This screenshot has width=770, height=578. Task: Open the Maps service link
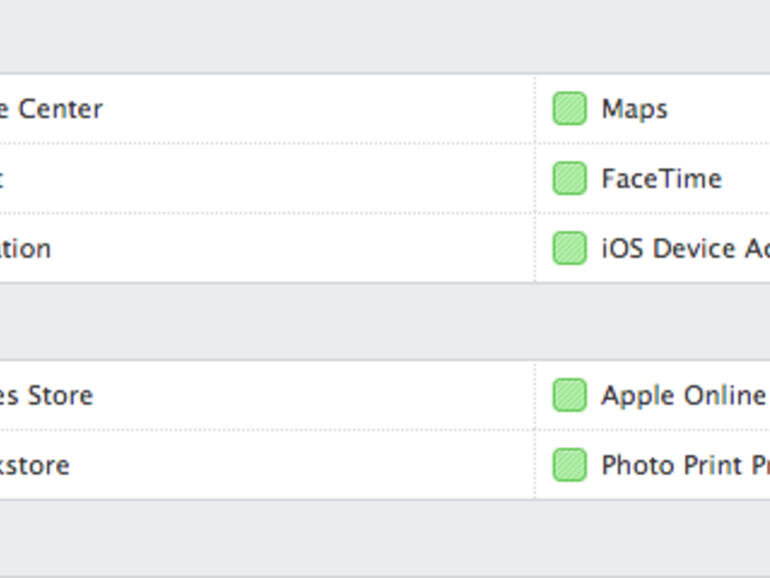click(x=634, y=108)
